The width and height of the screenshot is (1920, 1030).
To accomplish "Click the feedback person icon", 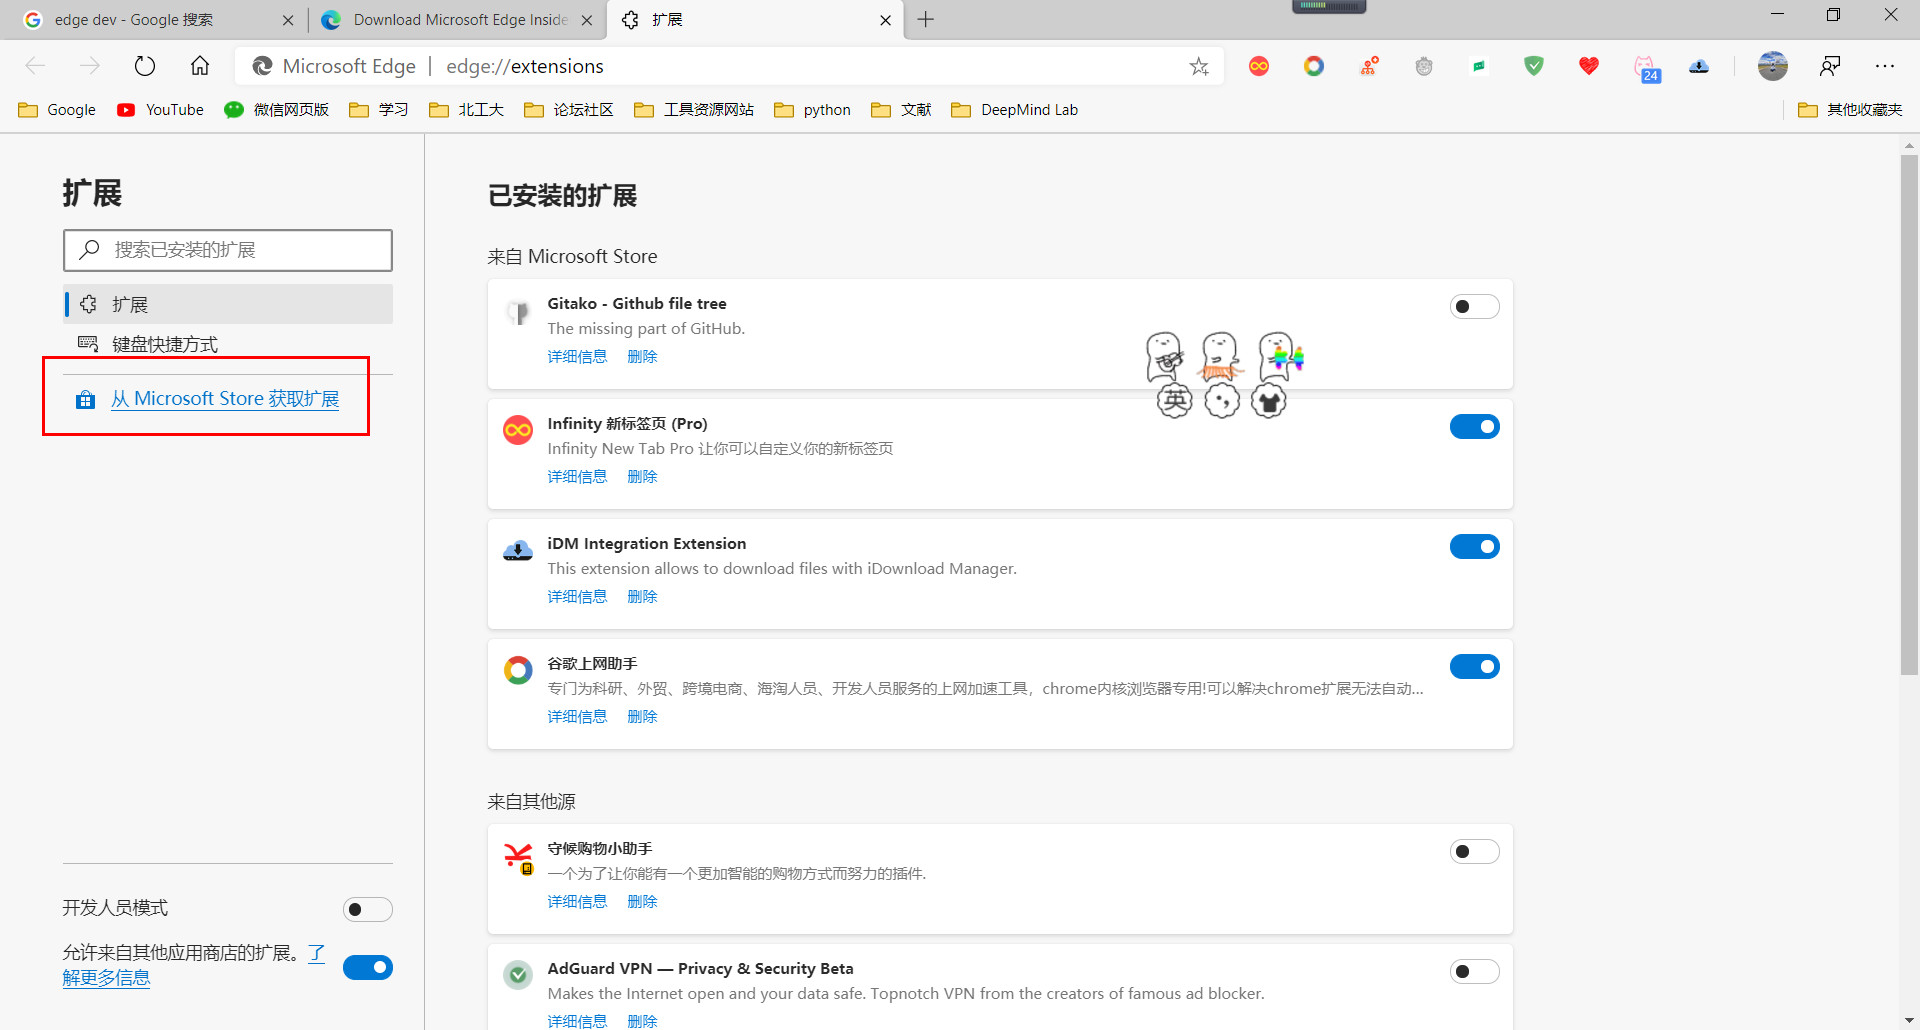I will coord(1830,66).
